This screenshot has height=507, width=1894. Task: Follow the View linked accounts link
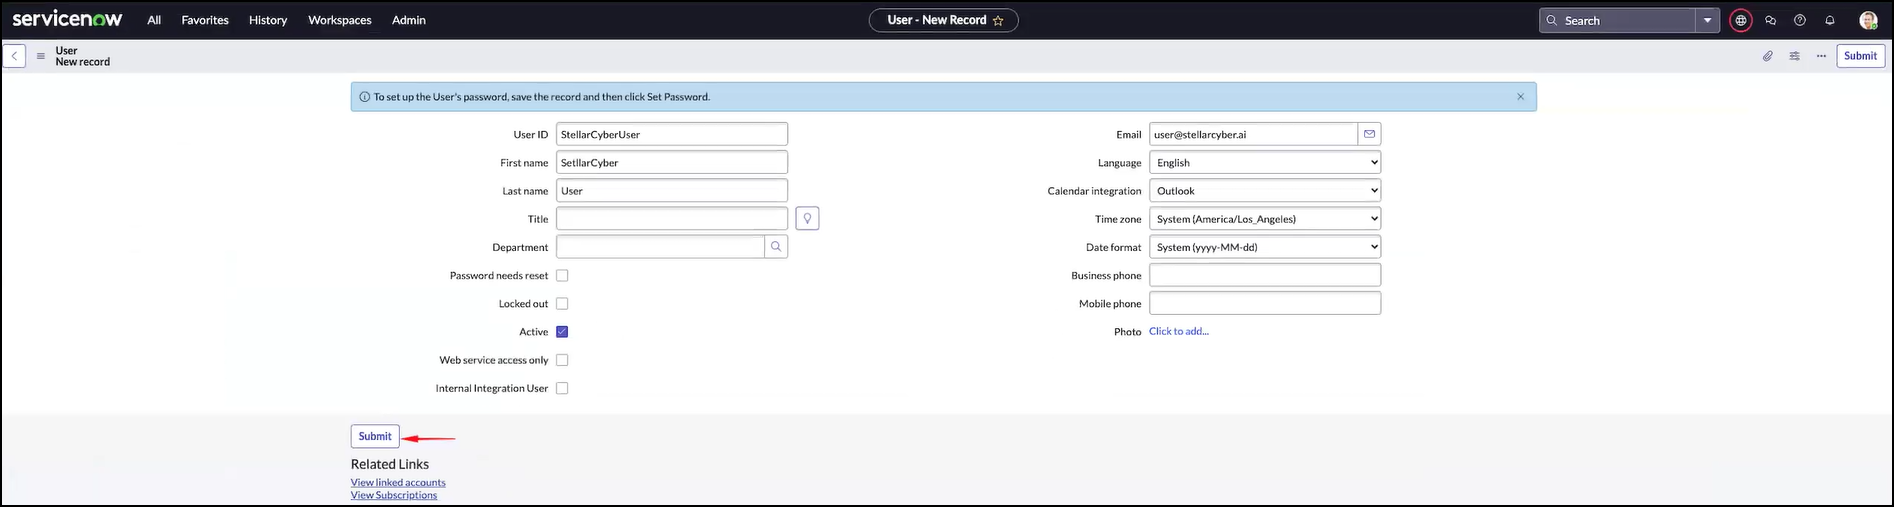coord(398,482)
